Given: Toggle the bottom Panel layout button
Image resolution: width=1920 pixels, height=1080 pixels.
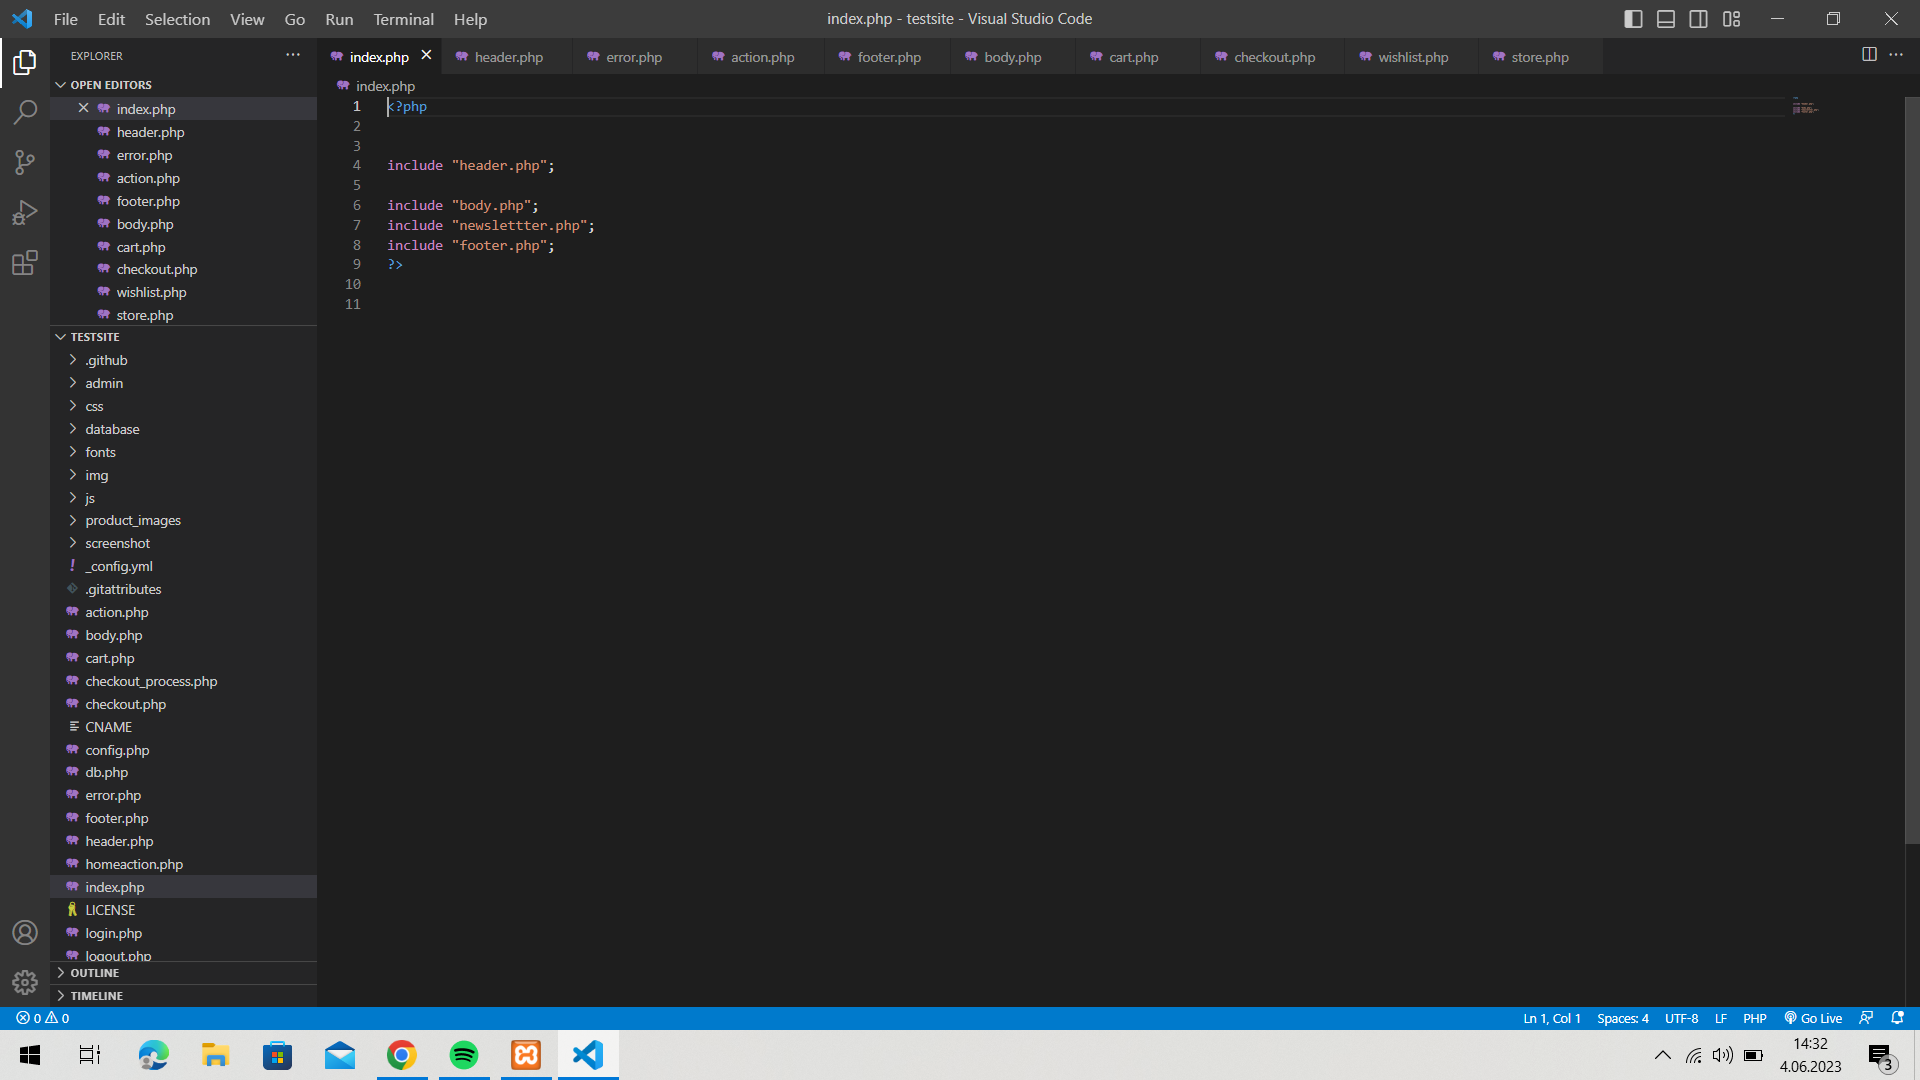Looking at the screenshot, I should coord(1666,19).
